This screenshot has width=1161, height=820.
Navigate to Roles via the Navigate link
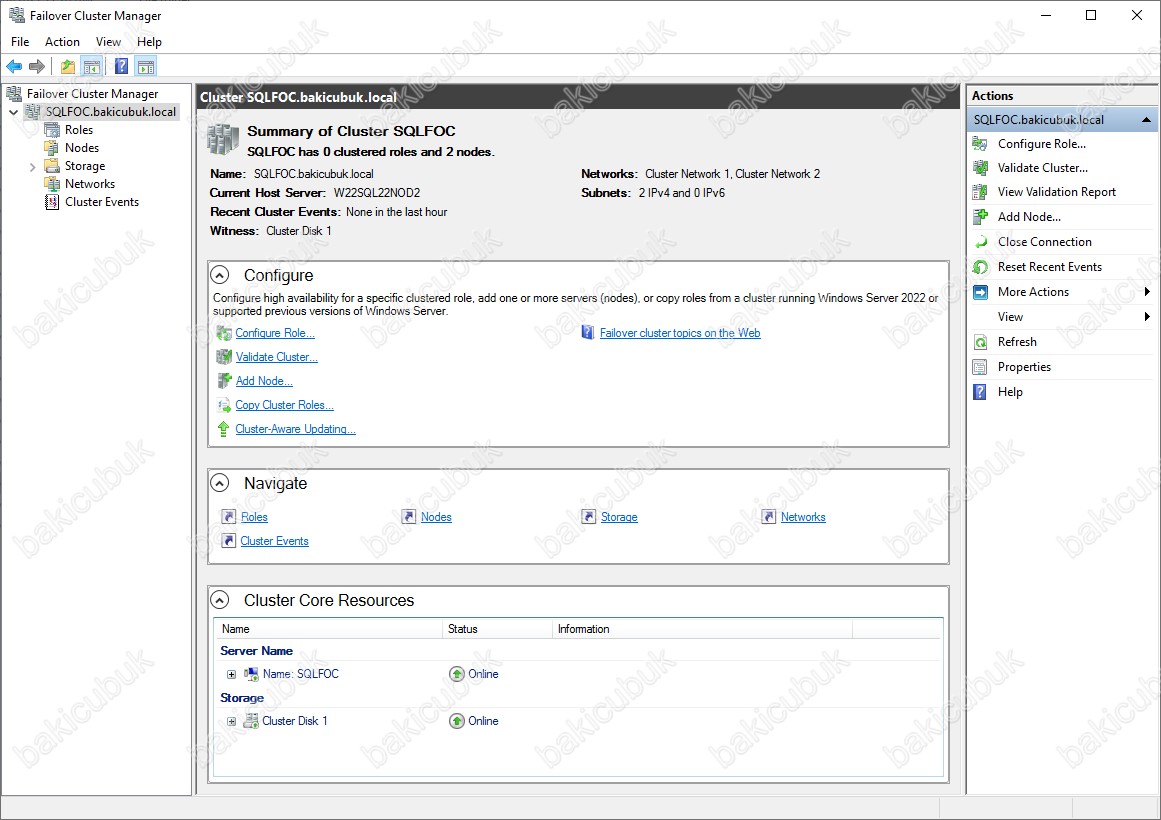coord(254,517)
